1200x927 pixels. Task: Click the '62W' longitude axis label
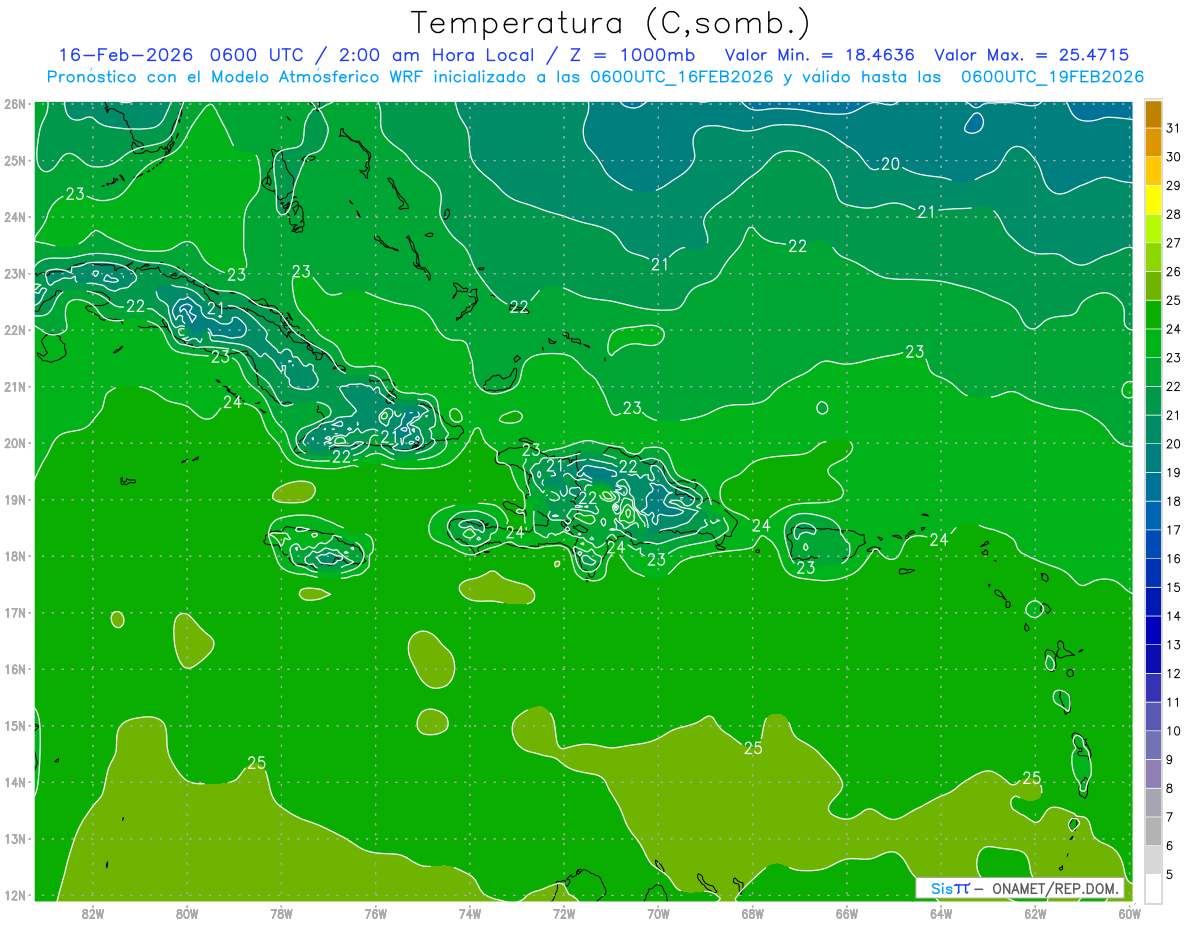point(1036,912)
